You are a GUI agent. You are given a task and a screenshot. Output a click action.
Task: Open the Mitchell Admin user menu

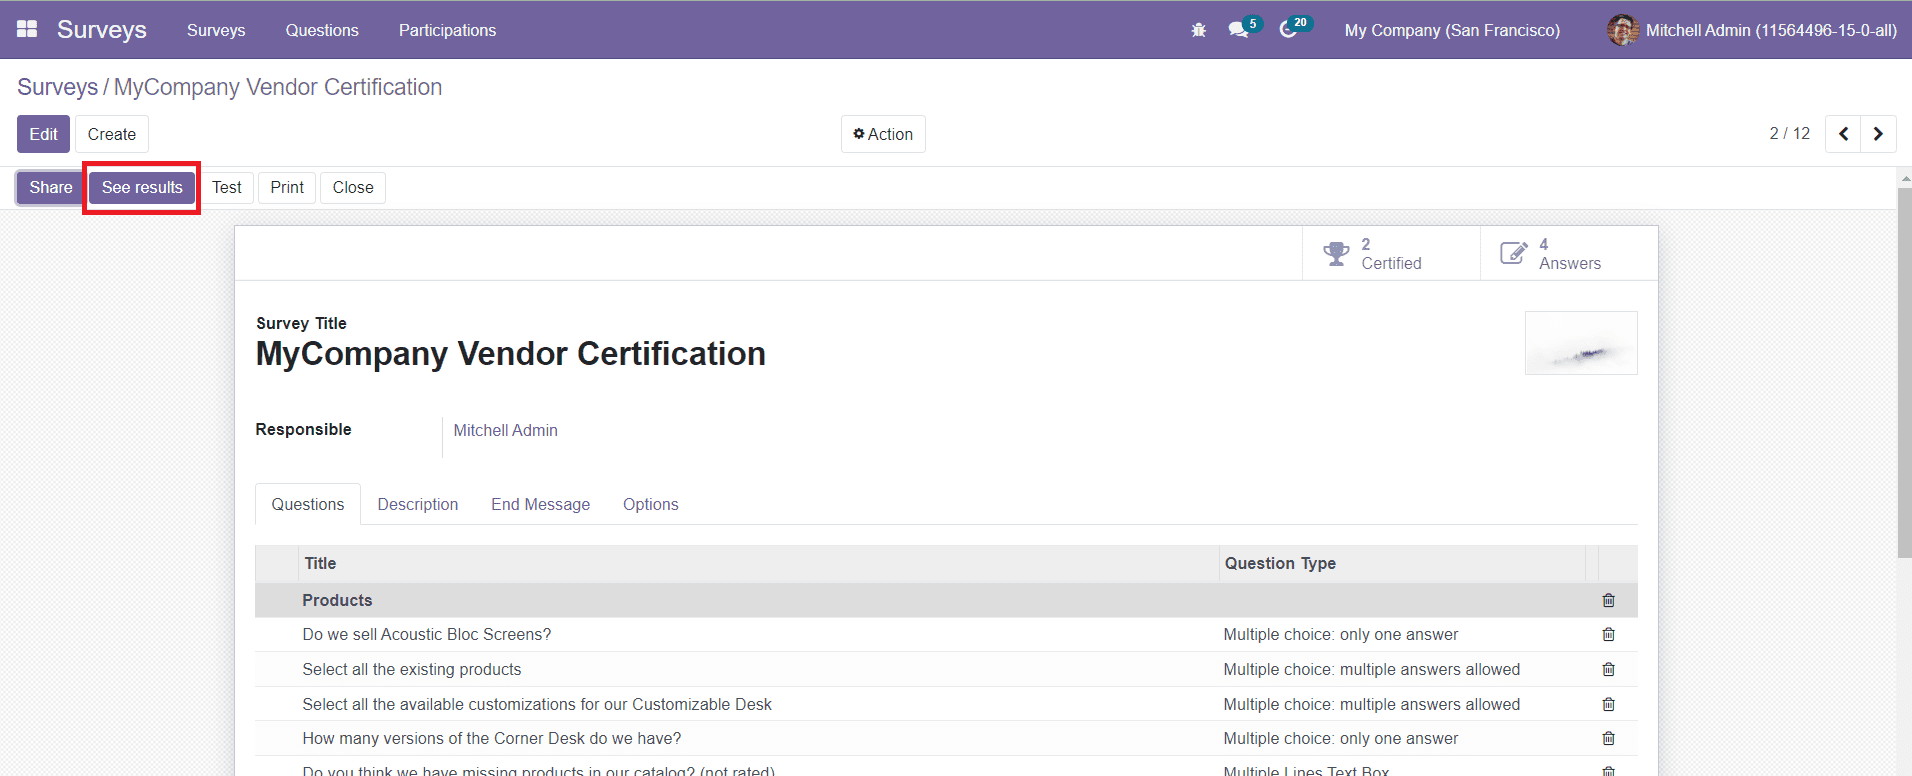click(x=1752, y=30)
